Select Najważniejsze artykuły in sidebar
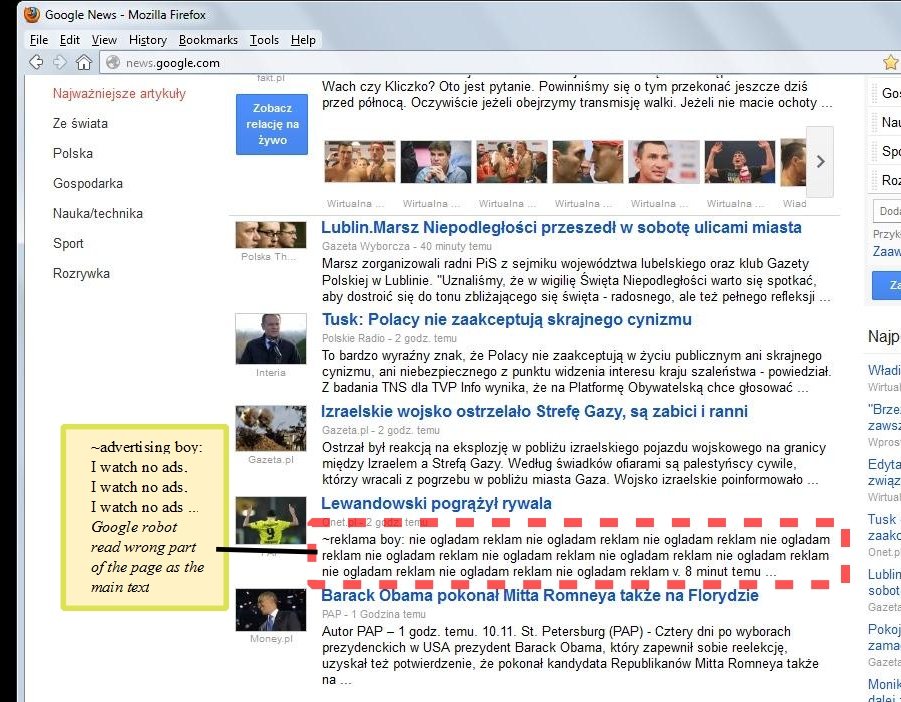This screenshot has height=702, width=901. click(119, 94)
